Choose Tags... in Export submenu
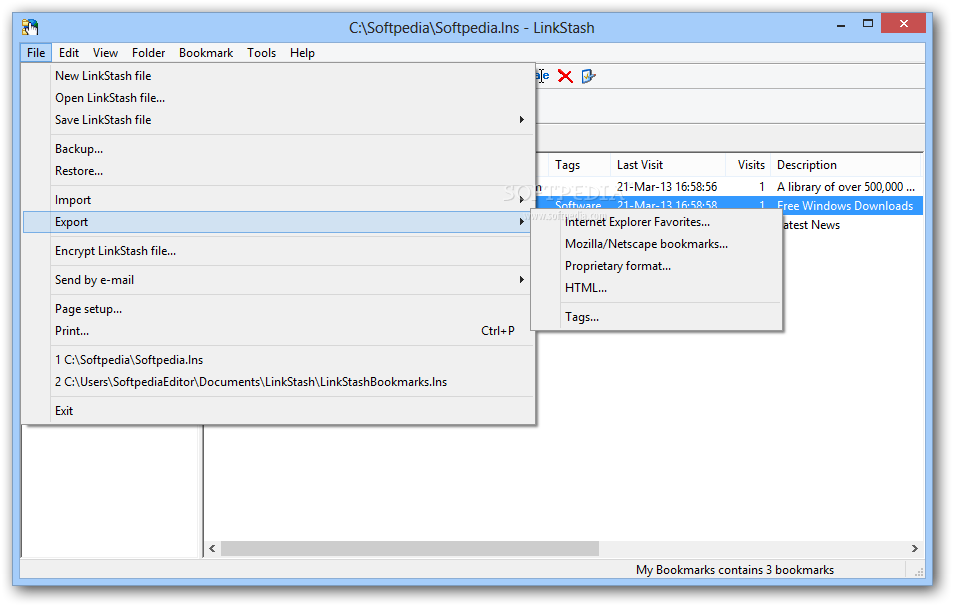Viewport: 953px width, 606px height. pyautogui.click(x=656, y=317)
